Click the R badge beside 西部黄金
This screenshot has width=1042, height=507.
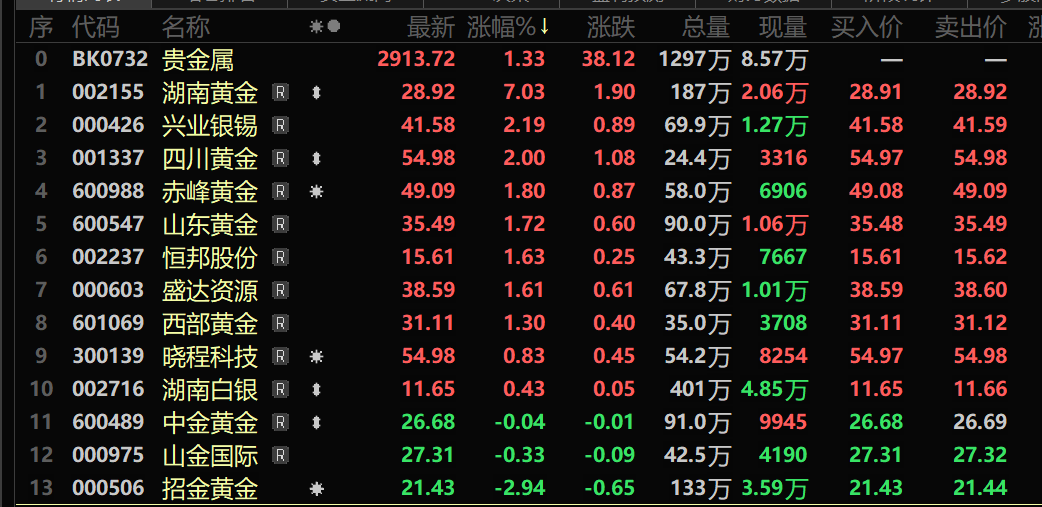click(x=280, y=324)
